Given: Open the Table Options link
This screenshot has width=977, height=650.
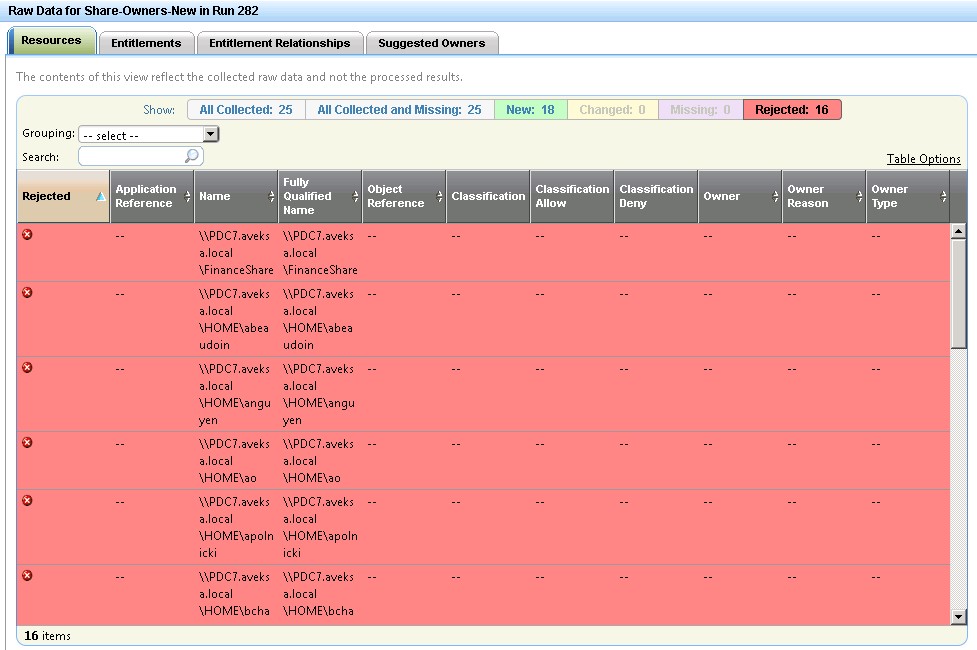Looking at the screenshot, I should tap(923, 159).
